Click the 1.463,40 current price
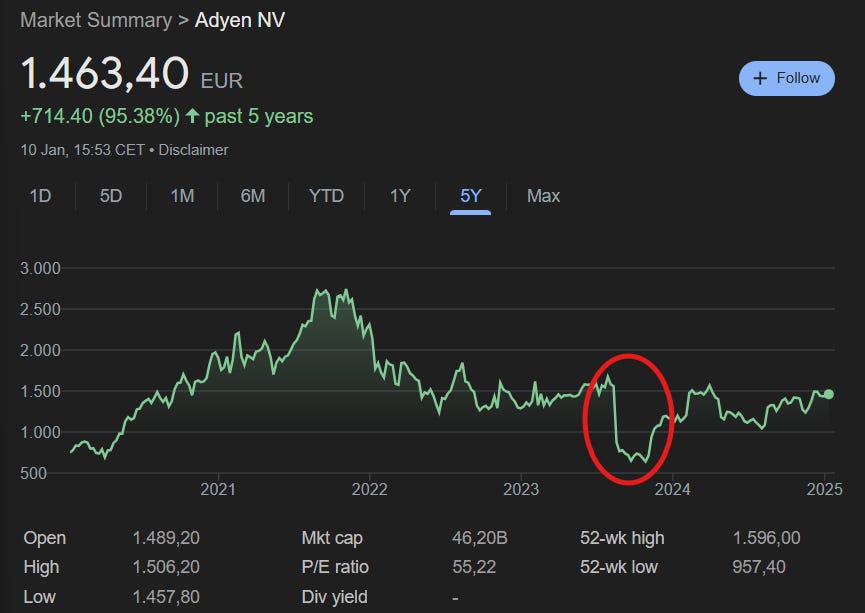 click(105, 73)
